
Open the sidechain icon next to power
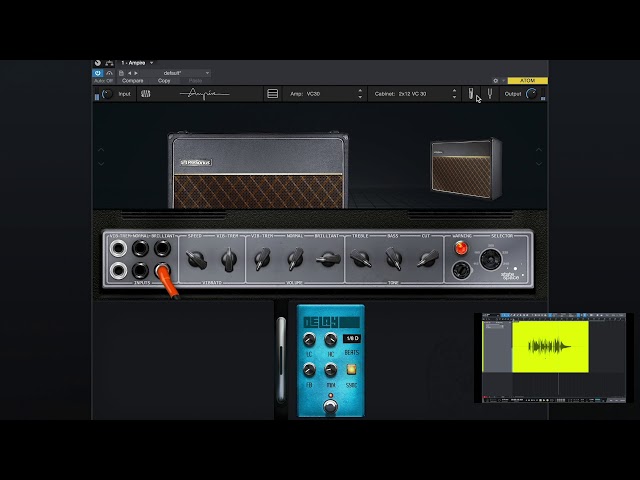click(109, 73)
